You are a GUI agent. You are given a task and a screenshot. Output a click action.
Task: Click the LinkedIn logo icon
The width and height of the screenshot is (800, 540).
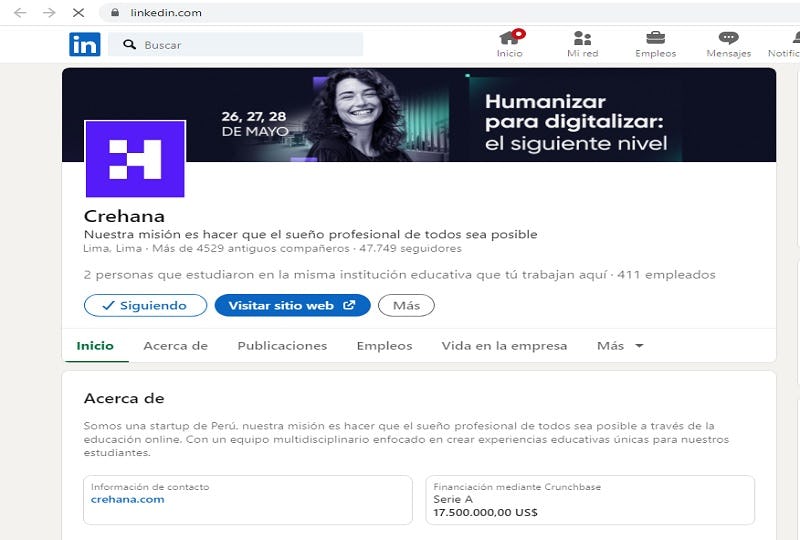[x=84, y=44]
